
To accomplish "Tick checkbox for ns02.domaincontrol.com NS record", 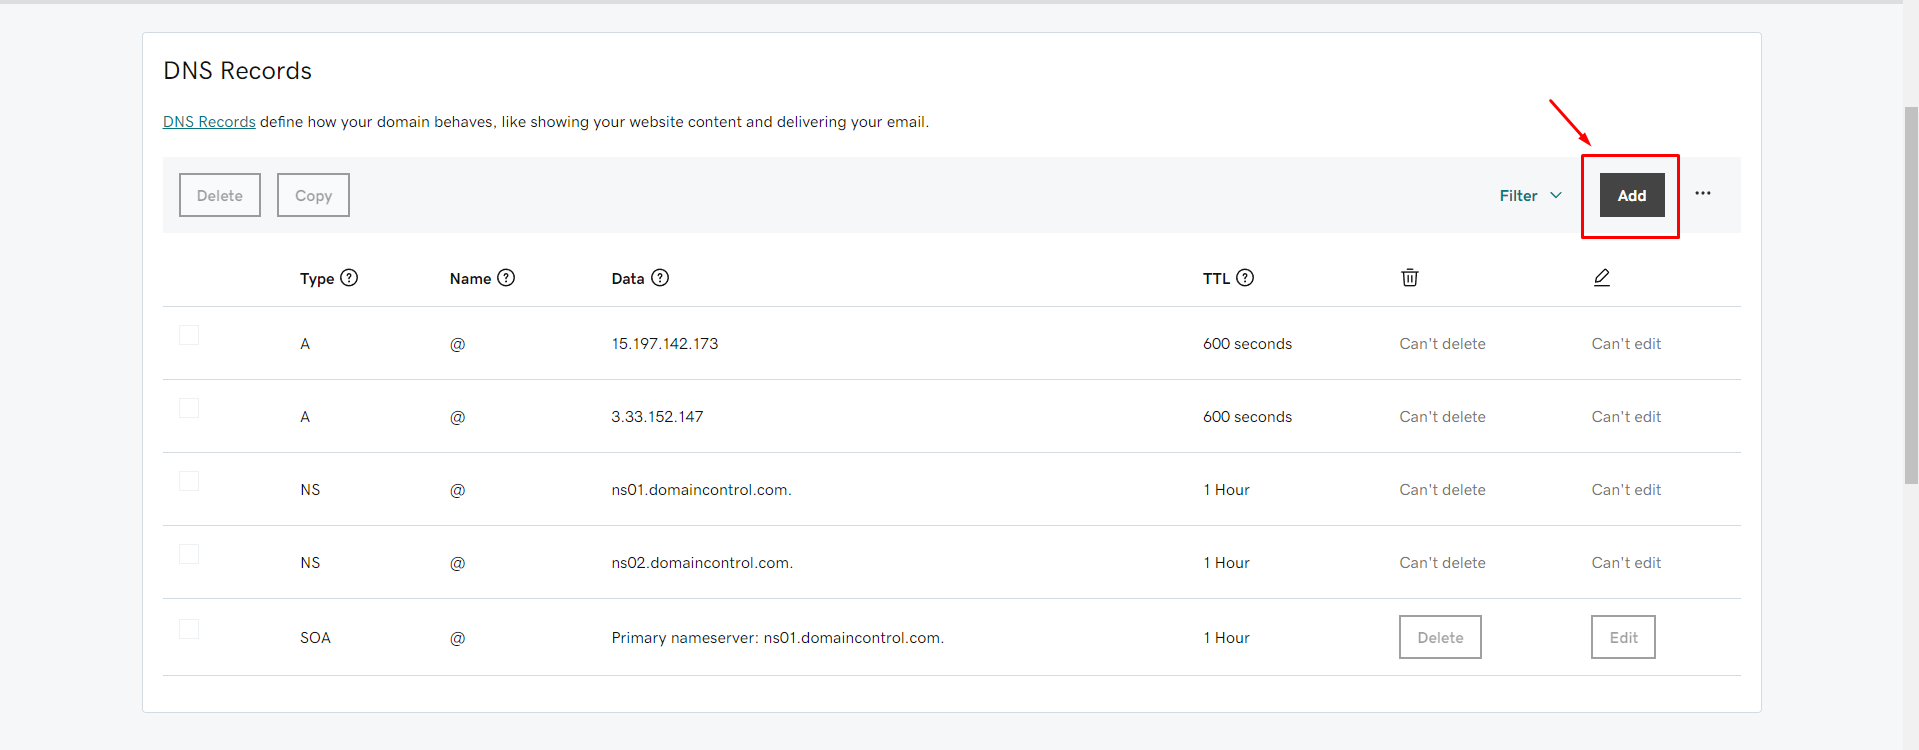I will 189,554.
